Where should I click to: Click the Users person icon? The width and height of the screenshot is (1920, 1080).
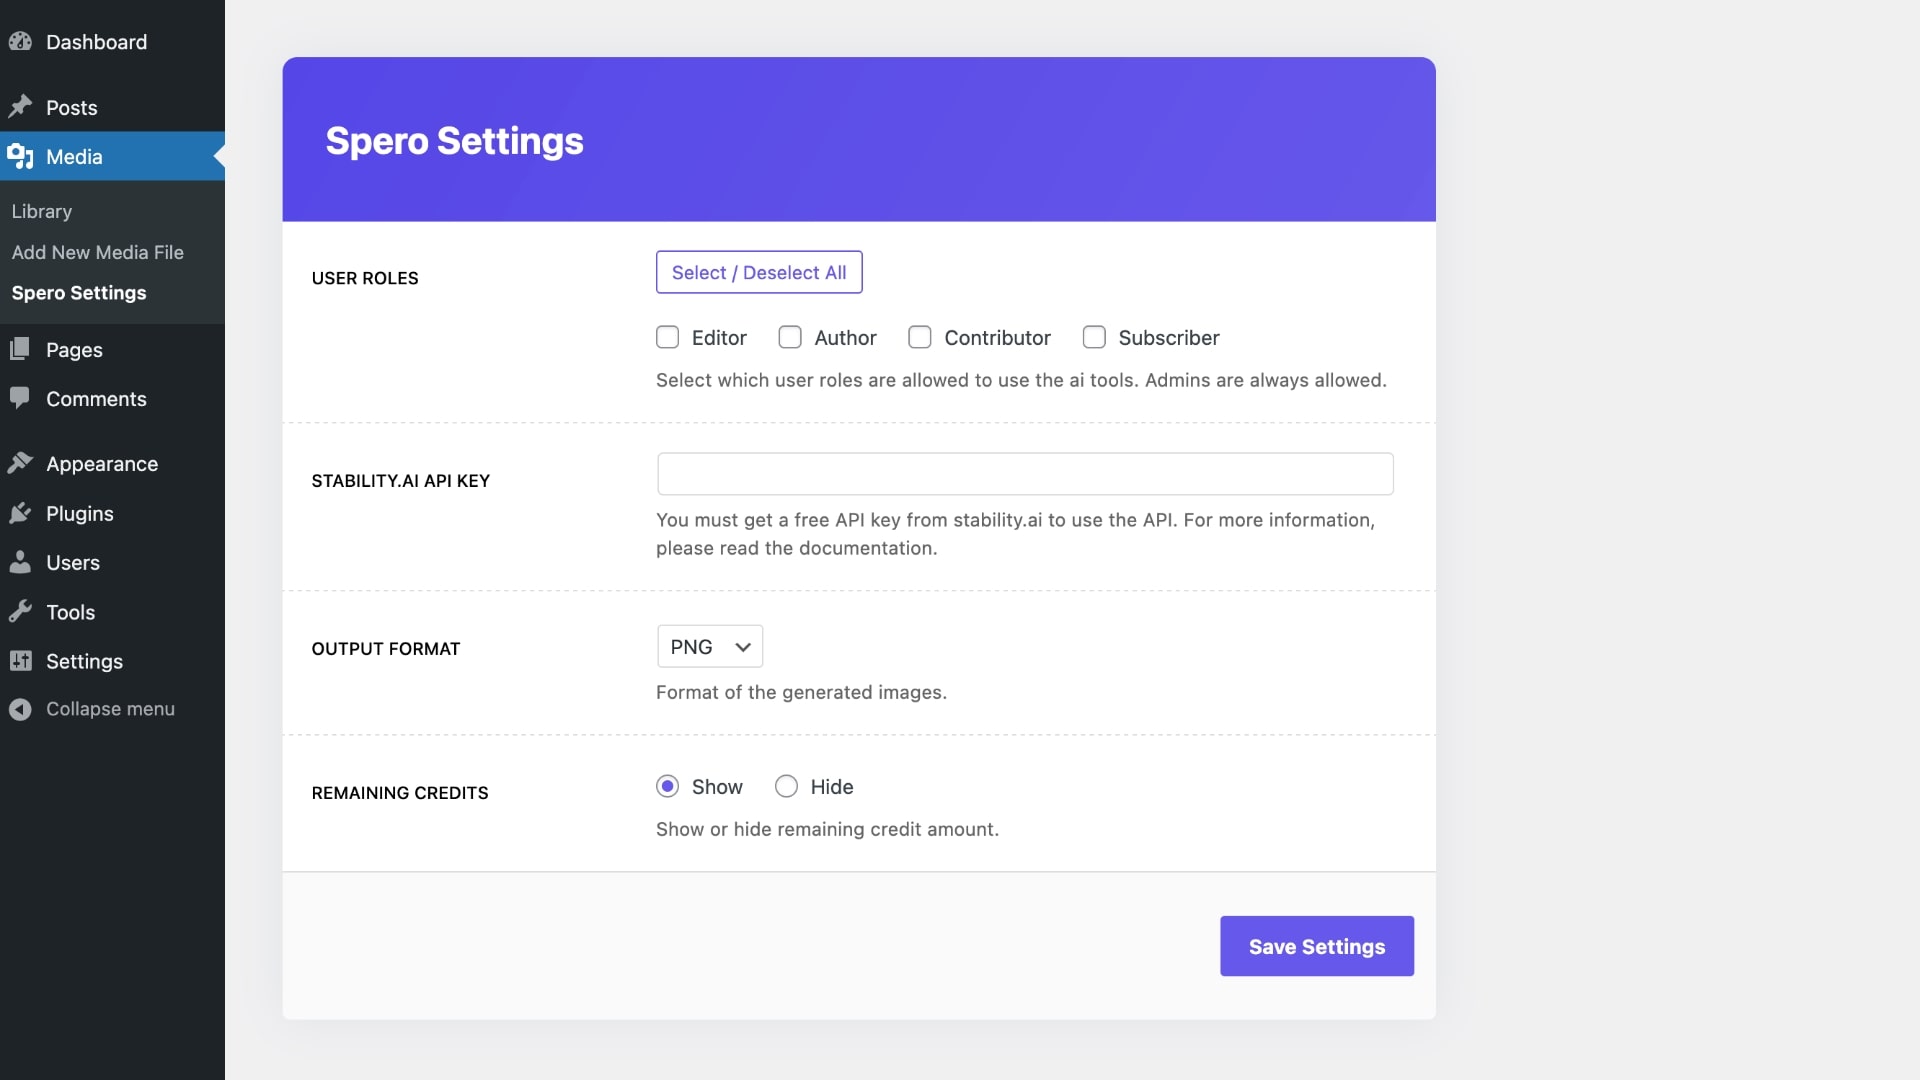pos(20,562)
